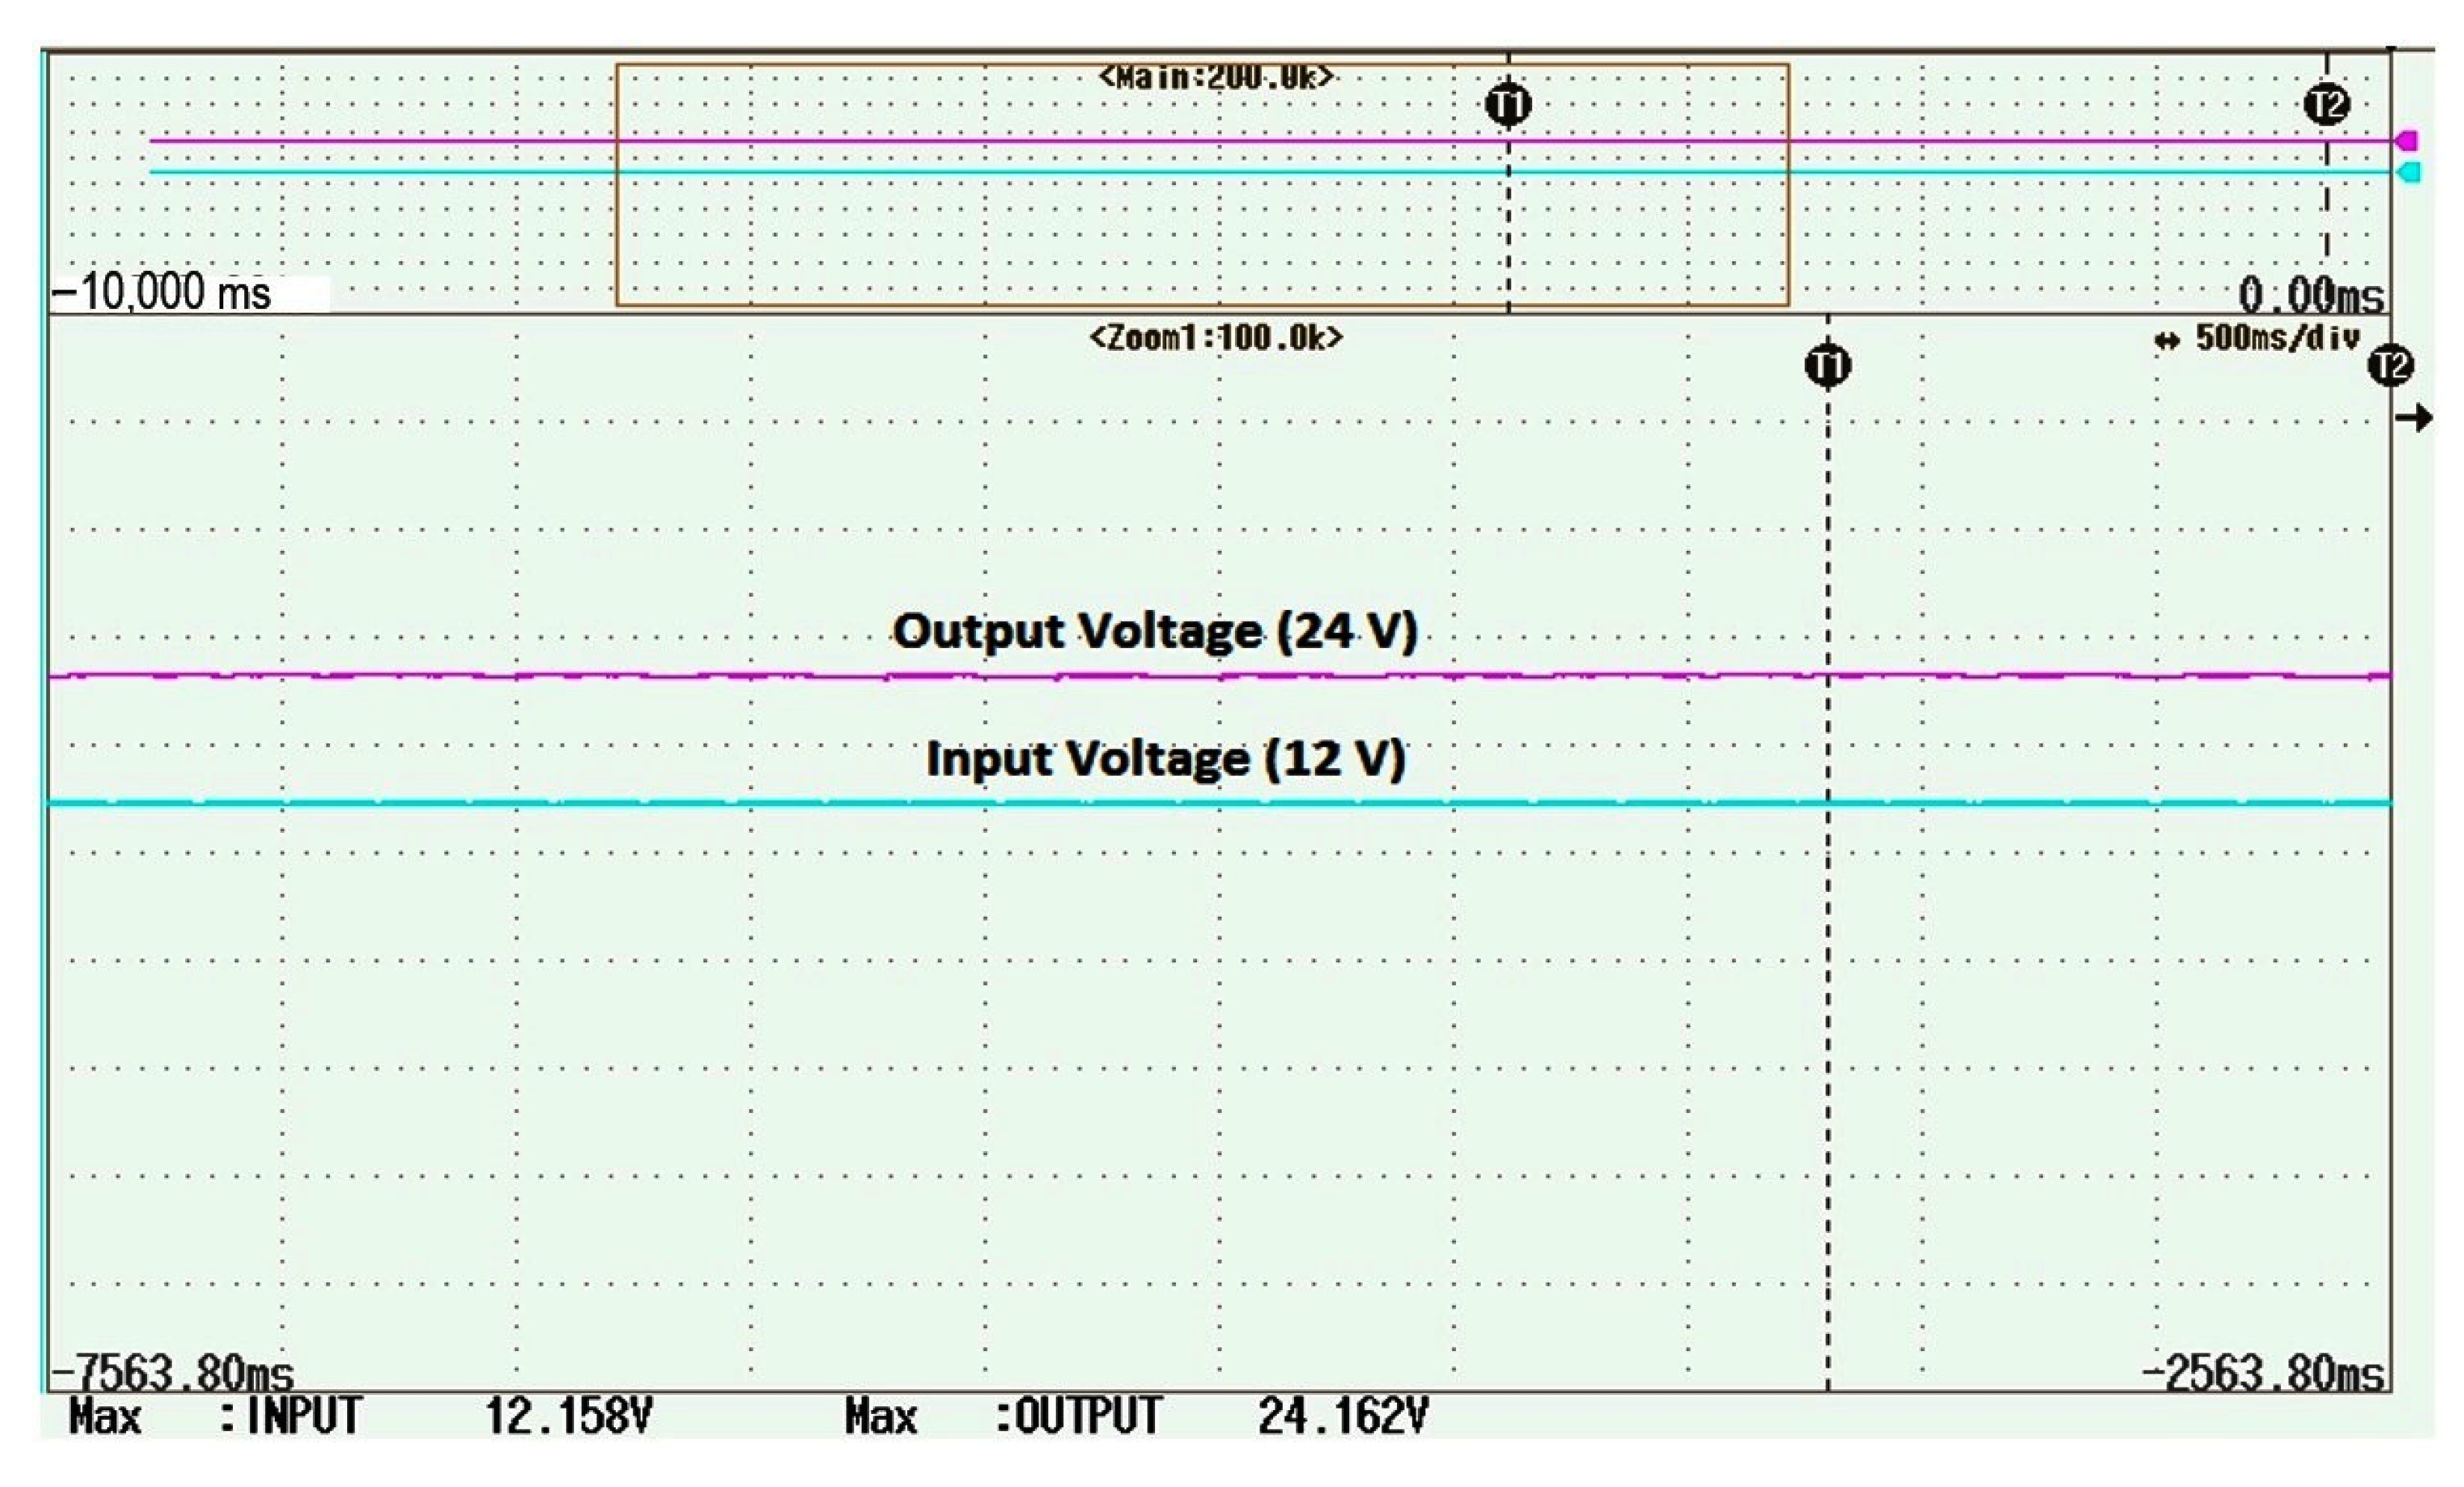The image size is (2464, 1487).
Task: Click the T2 cursor marker in zoom window
Action: pos(2391,366)
